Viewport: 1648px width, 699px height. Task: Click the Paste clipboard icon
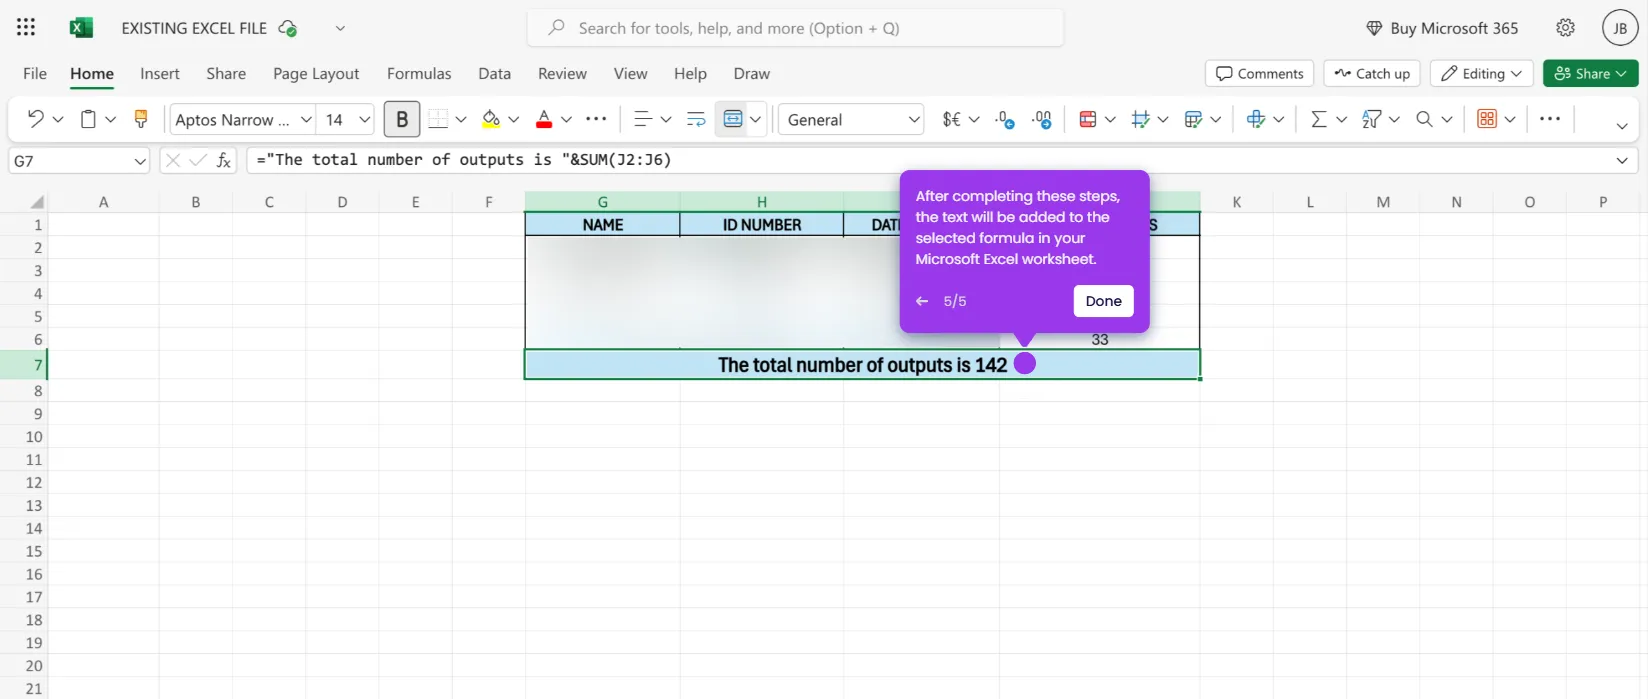pyautogui.click(x=88, y=119)
